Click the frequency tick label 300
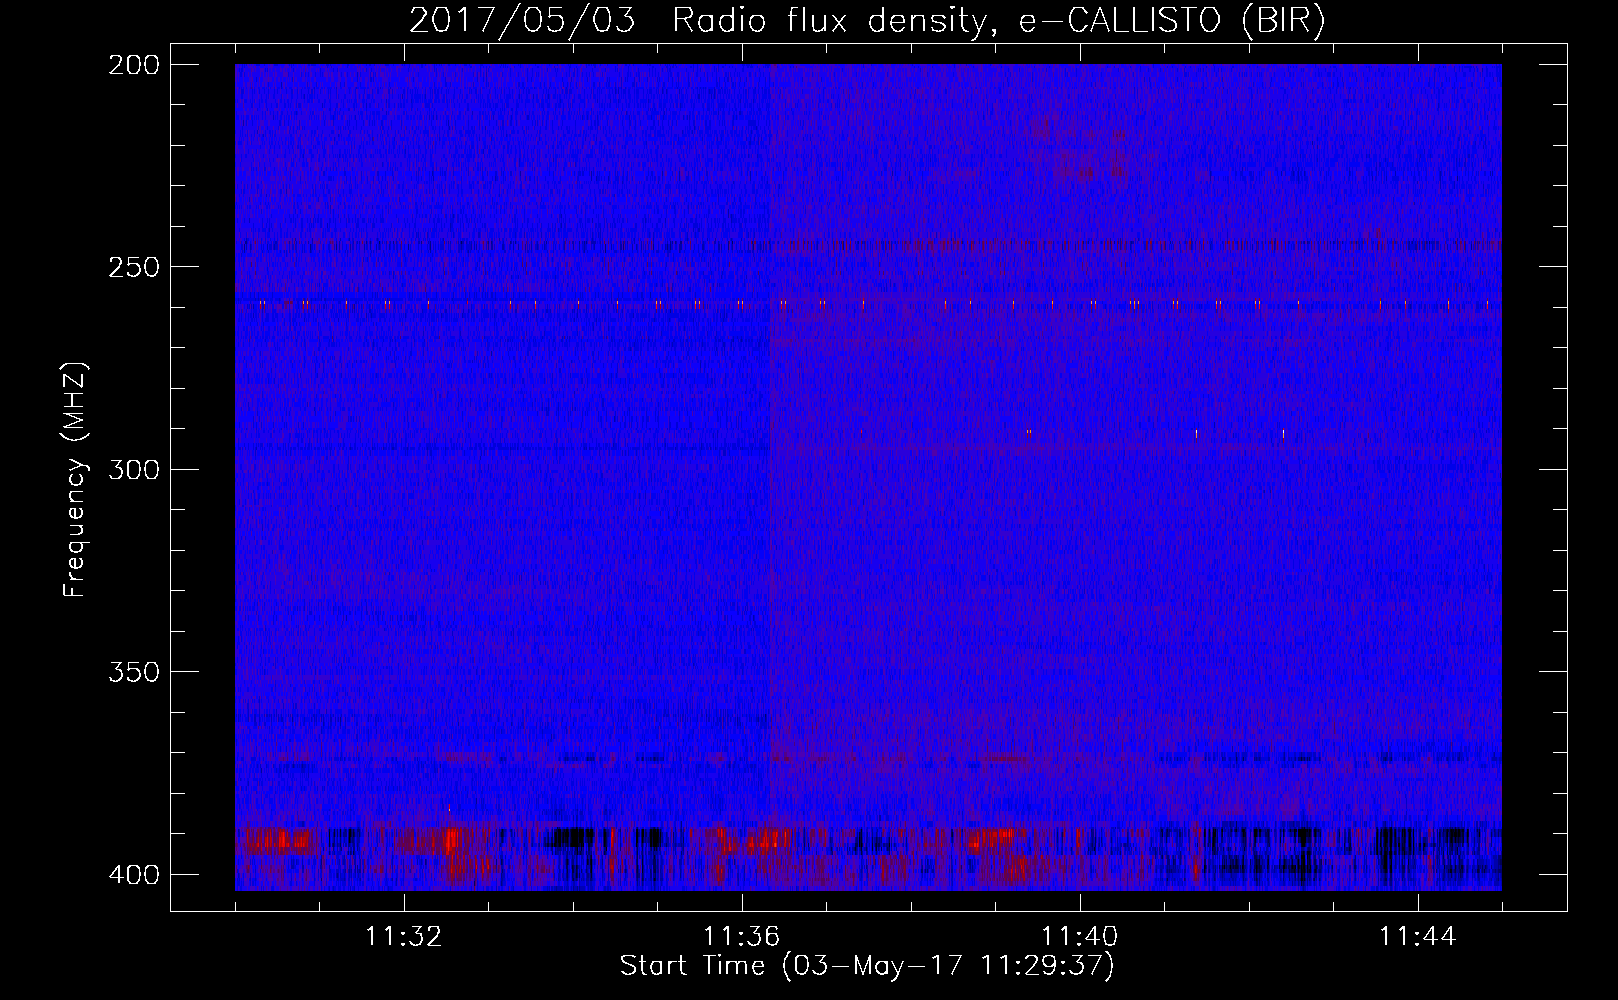This screenshot has width=1618, height=1000. pos(133,470)
